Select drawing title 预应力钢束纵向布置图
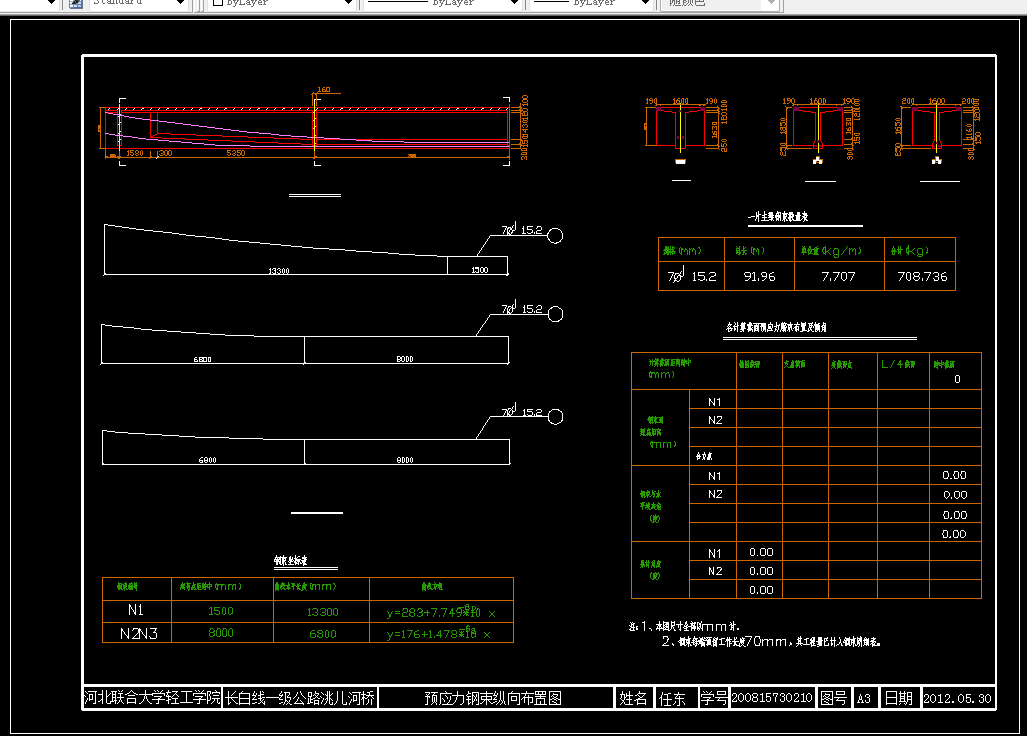Screen dimensions: 1027x736 493,698
